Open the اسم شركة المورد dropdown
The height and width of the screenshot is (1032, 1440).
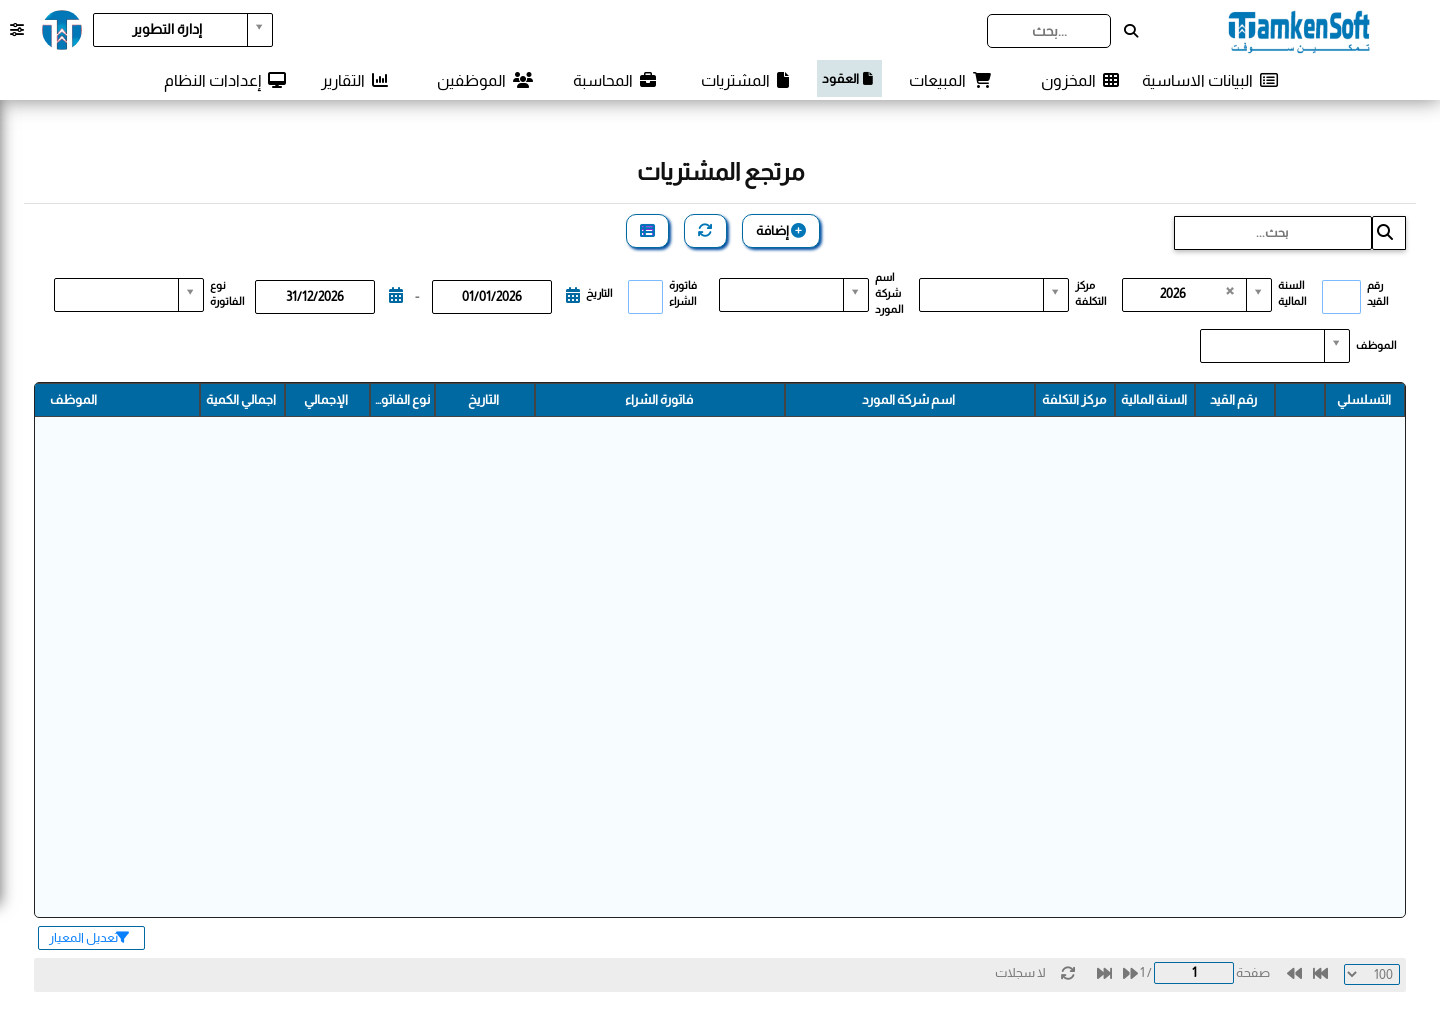(x=794, y=295)
